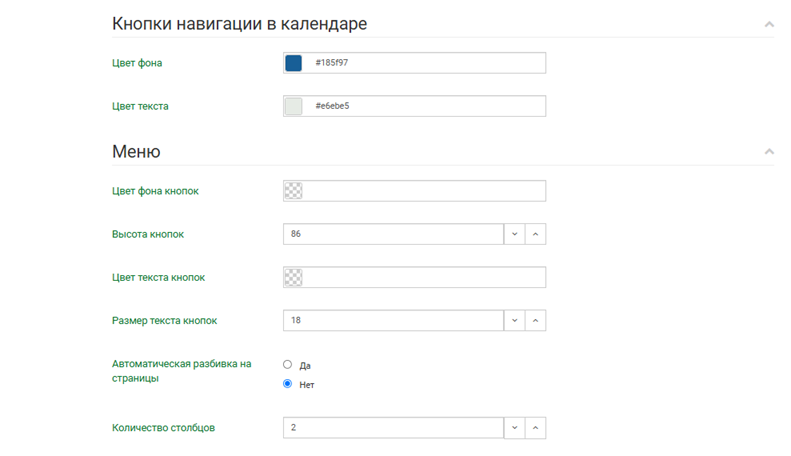Click the Цвет фона кнопок input field
Screen dimensions: 791x456
click(425, 191)
